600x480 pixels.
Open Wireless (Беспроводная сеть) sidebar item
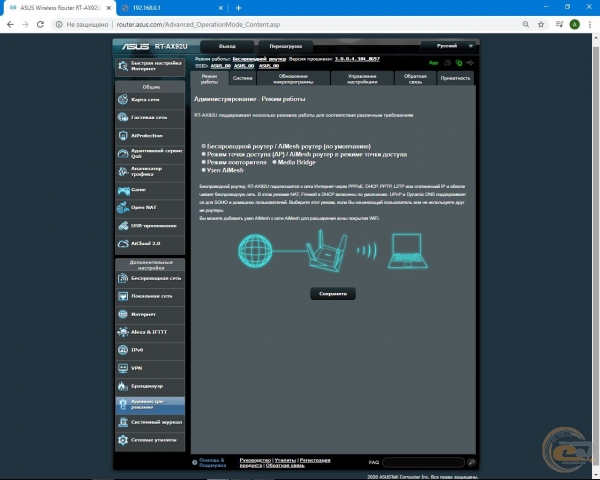(x=150, y=278)
